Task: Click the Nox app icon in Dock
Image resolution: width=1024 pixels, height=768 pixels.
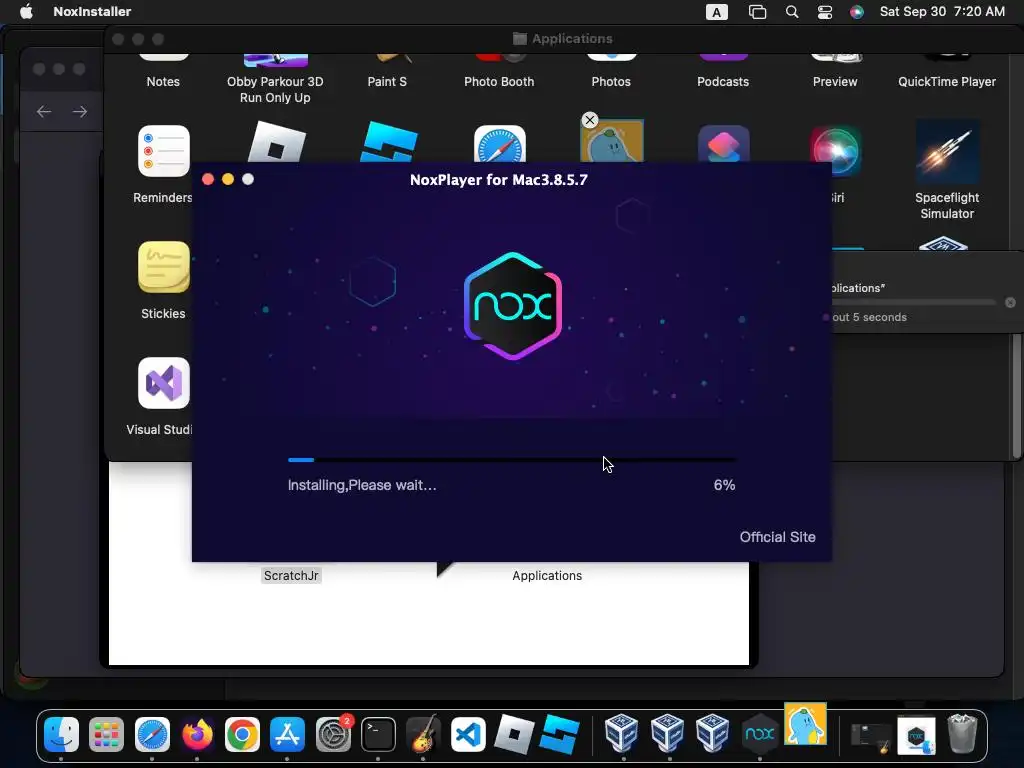Action: 760,735
